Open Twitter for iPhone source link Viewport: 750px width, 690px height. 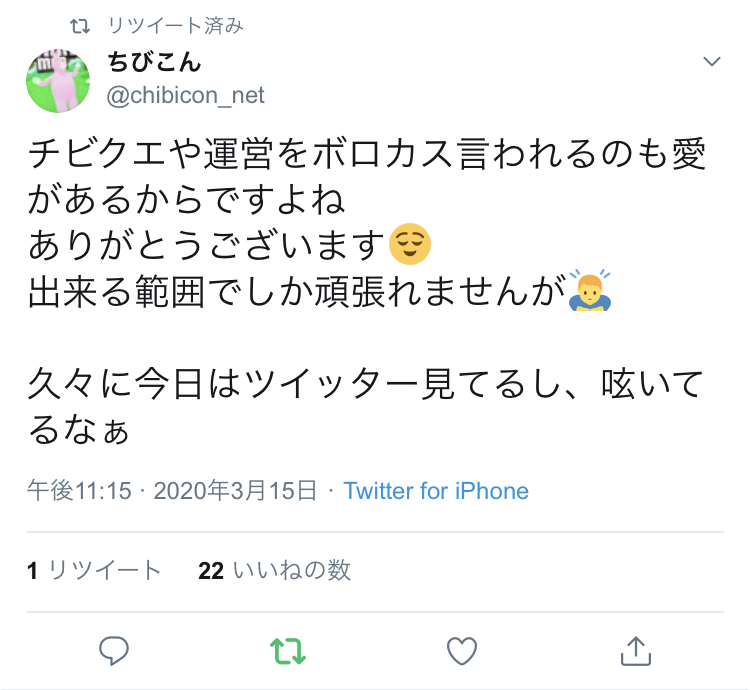pyautogui.click(x=436, y=491)
